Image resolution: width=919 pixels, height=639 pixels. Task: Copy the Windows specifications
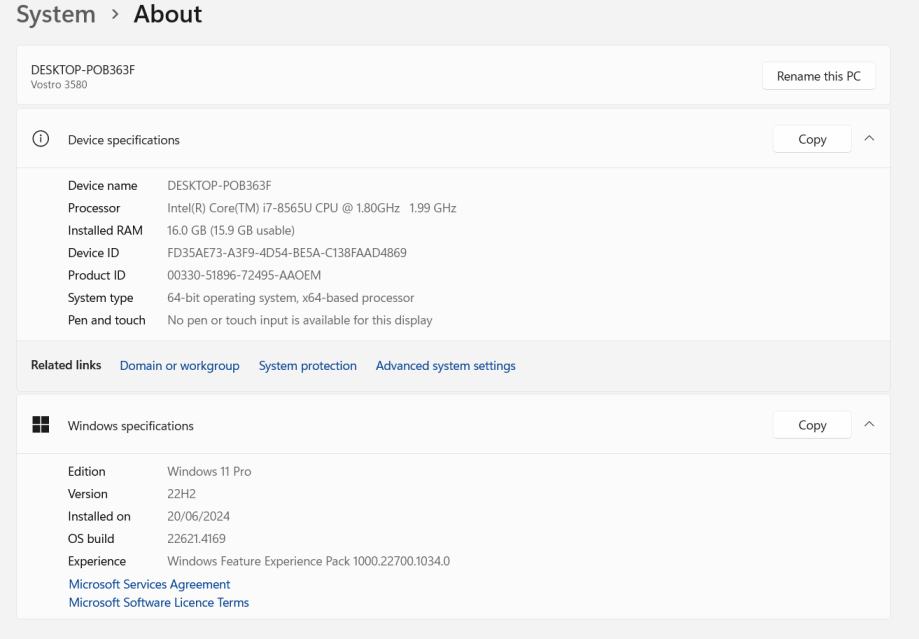click(812, 425)
